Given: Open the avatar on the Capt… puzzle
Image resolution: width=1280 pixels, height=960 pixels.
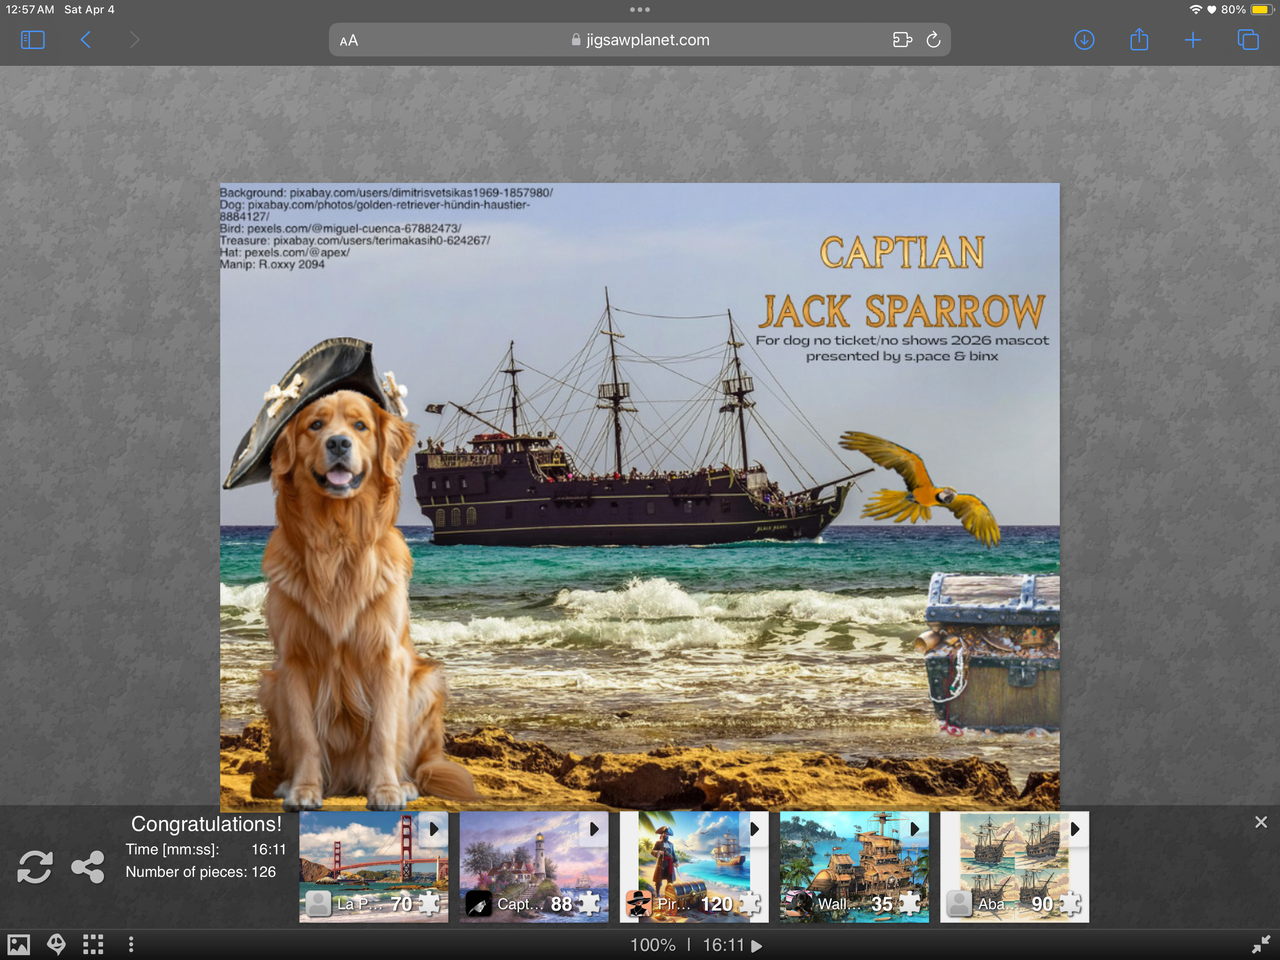Looking at the screenshot, I should (x=479, y=904).
